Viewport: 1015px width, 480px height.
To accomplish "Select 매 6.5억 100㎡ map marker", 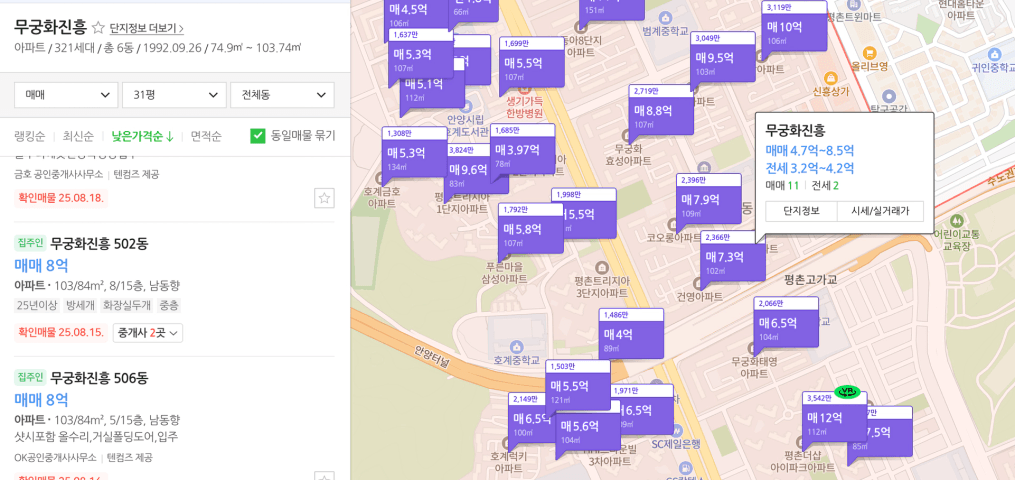I will (x=531, y=420).
